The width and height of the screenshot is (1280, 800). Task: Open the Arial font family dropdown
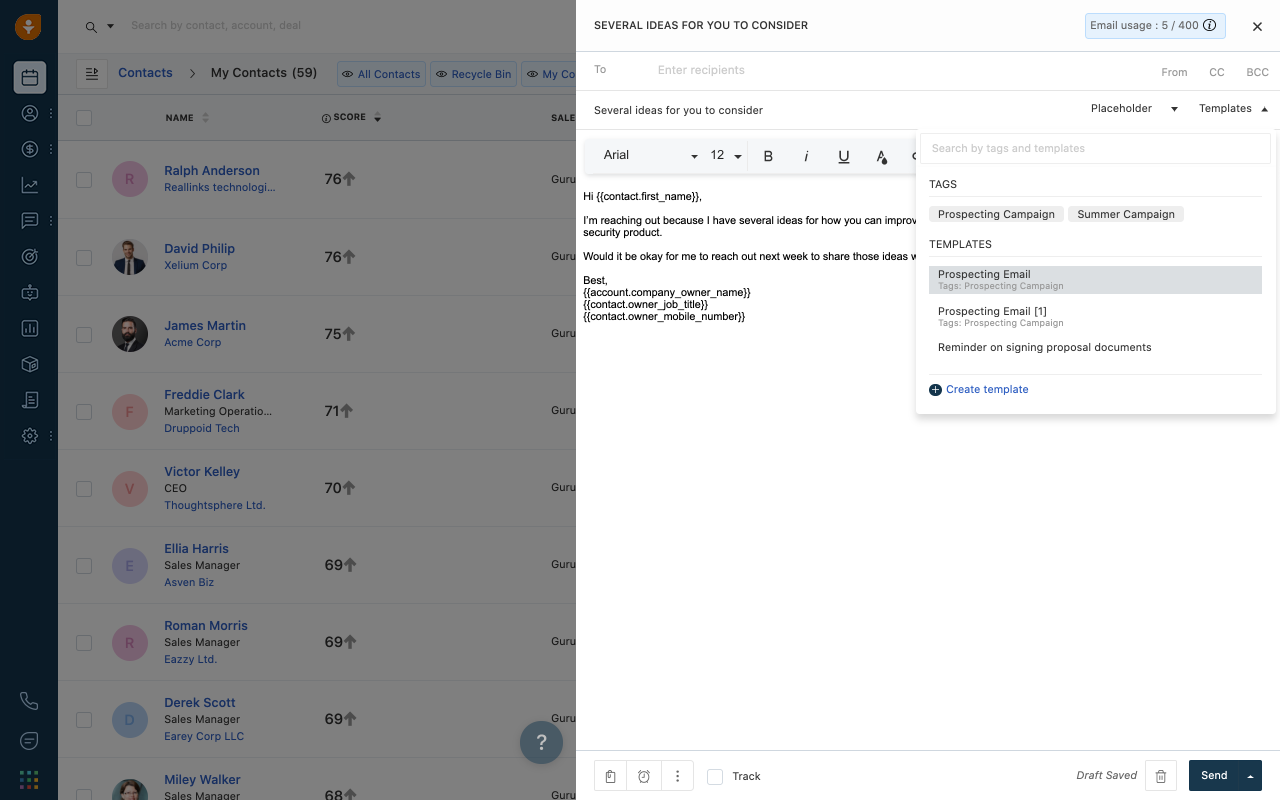click(x=650, y=156)
